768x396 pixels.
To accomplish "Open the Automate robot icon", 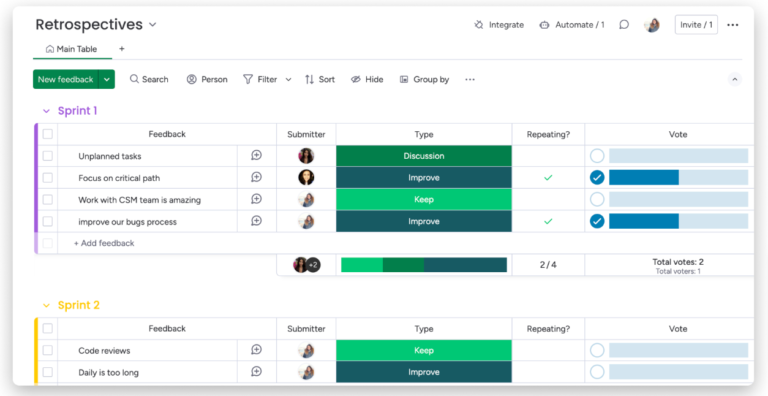I will click(x=544, y=25).
